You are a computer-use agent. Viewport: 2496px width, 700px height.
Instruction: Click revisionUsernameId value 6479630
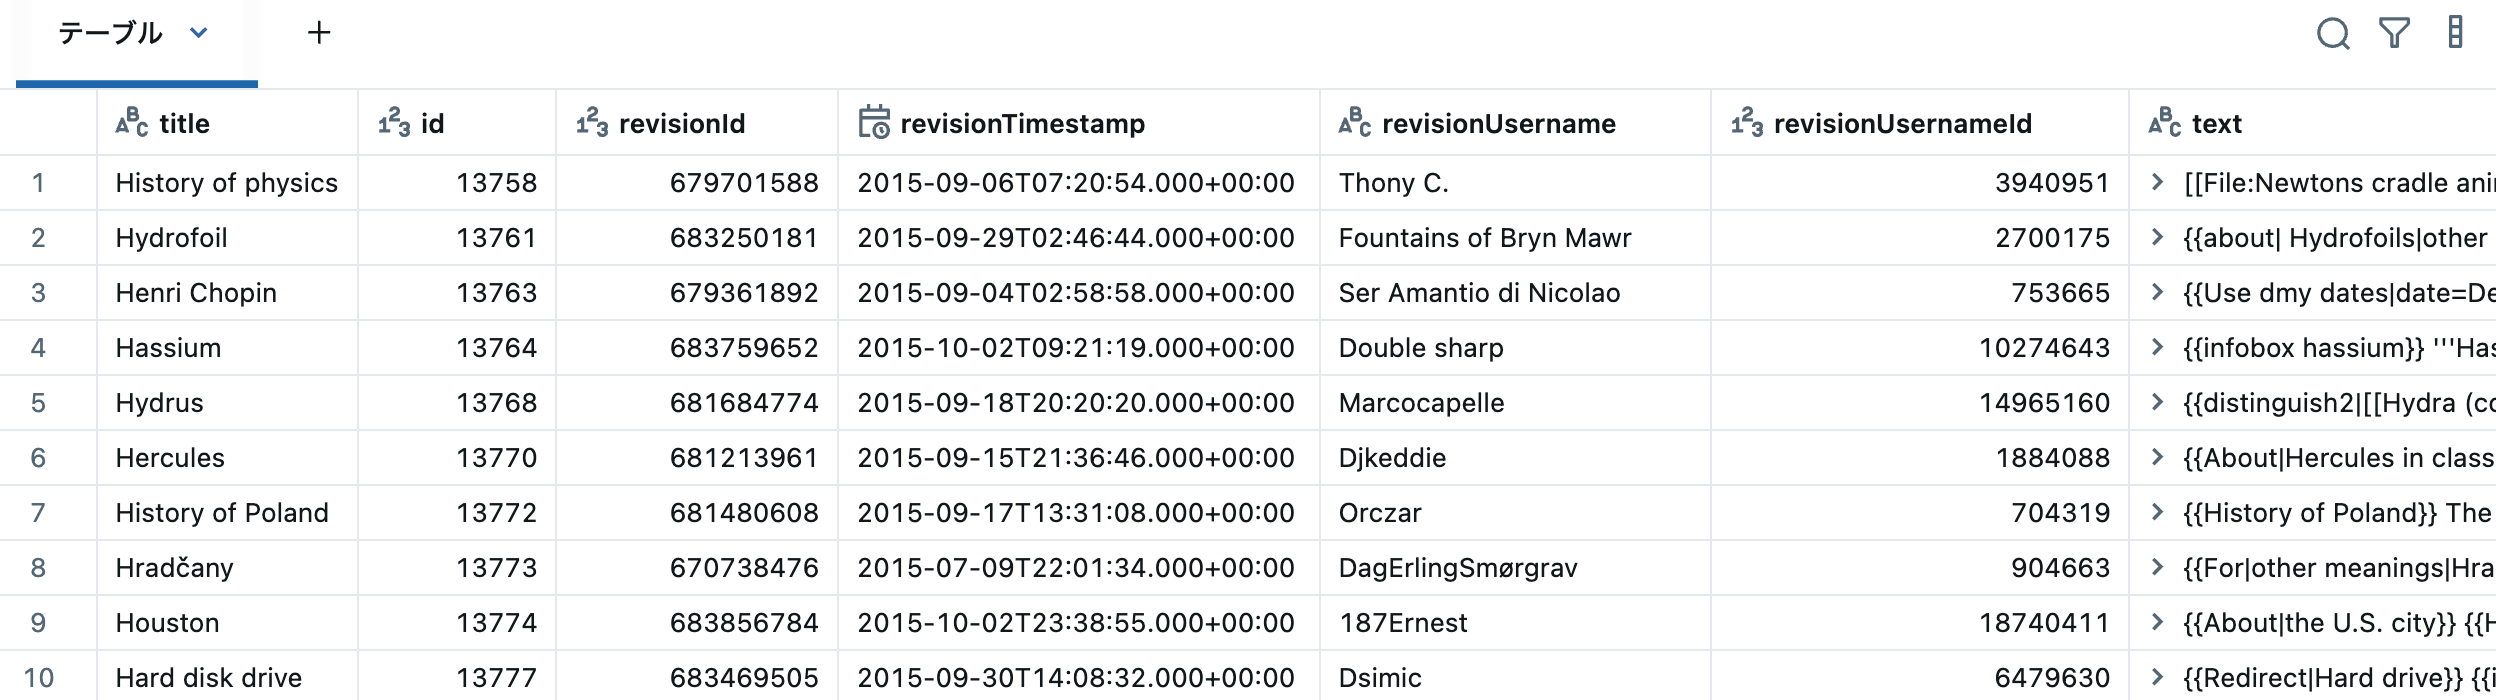click(2052, 678)
